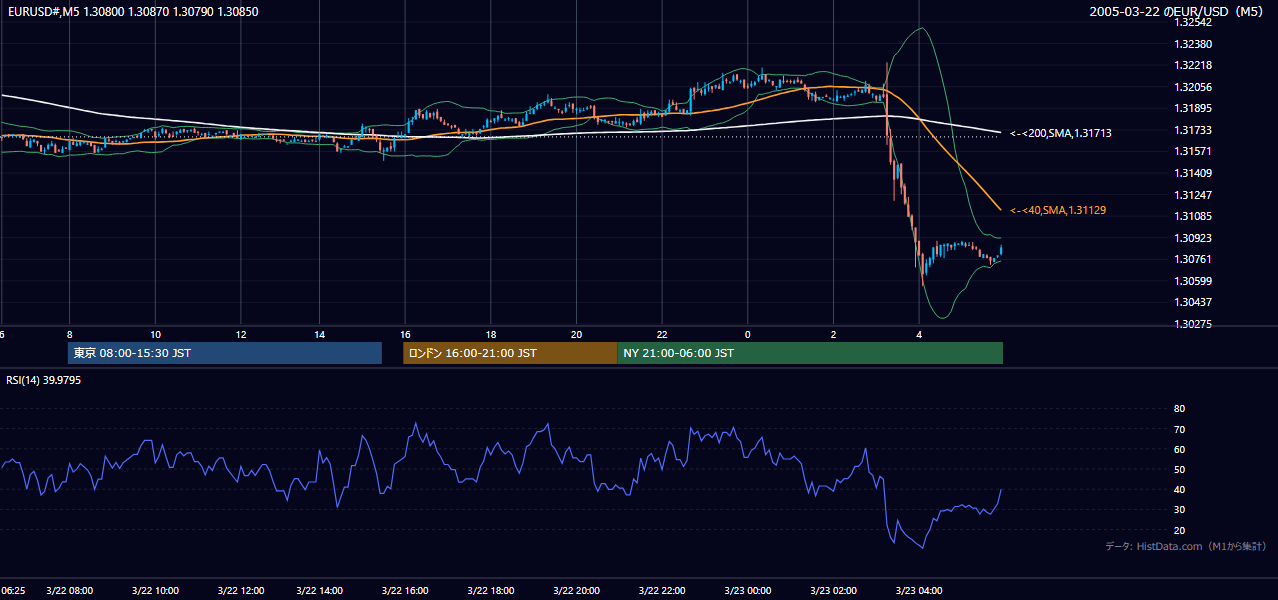Click price axis value 1.31571
Screen dimensions: 1278x600
(1193, 151)
